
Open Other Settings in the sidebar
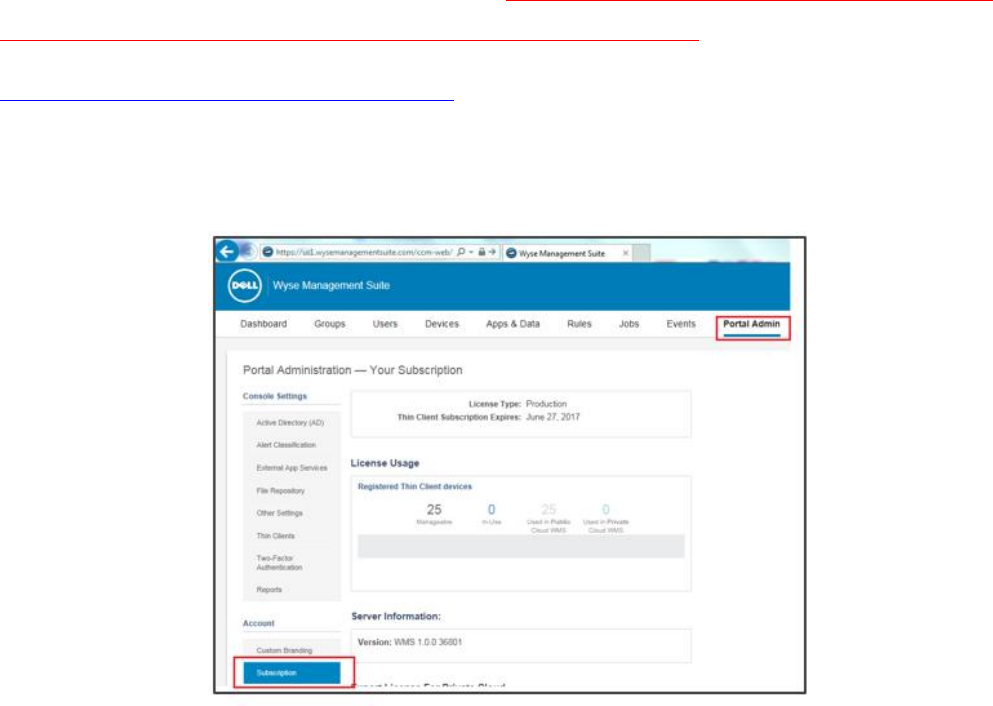(x=280, y=513)
